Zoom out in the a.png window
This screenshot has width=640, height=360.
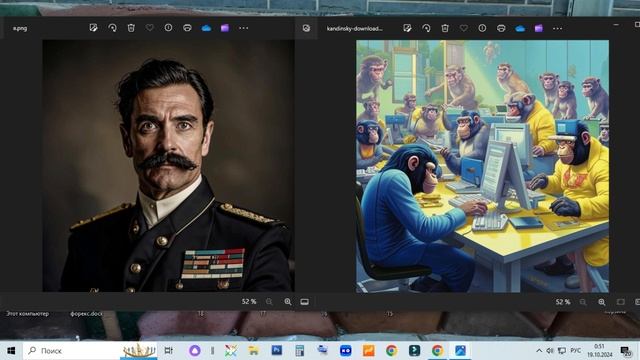[269, 302]
